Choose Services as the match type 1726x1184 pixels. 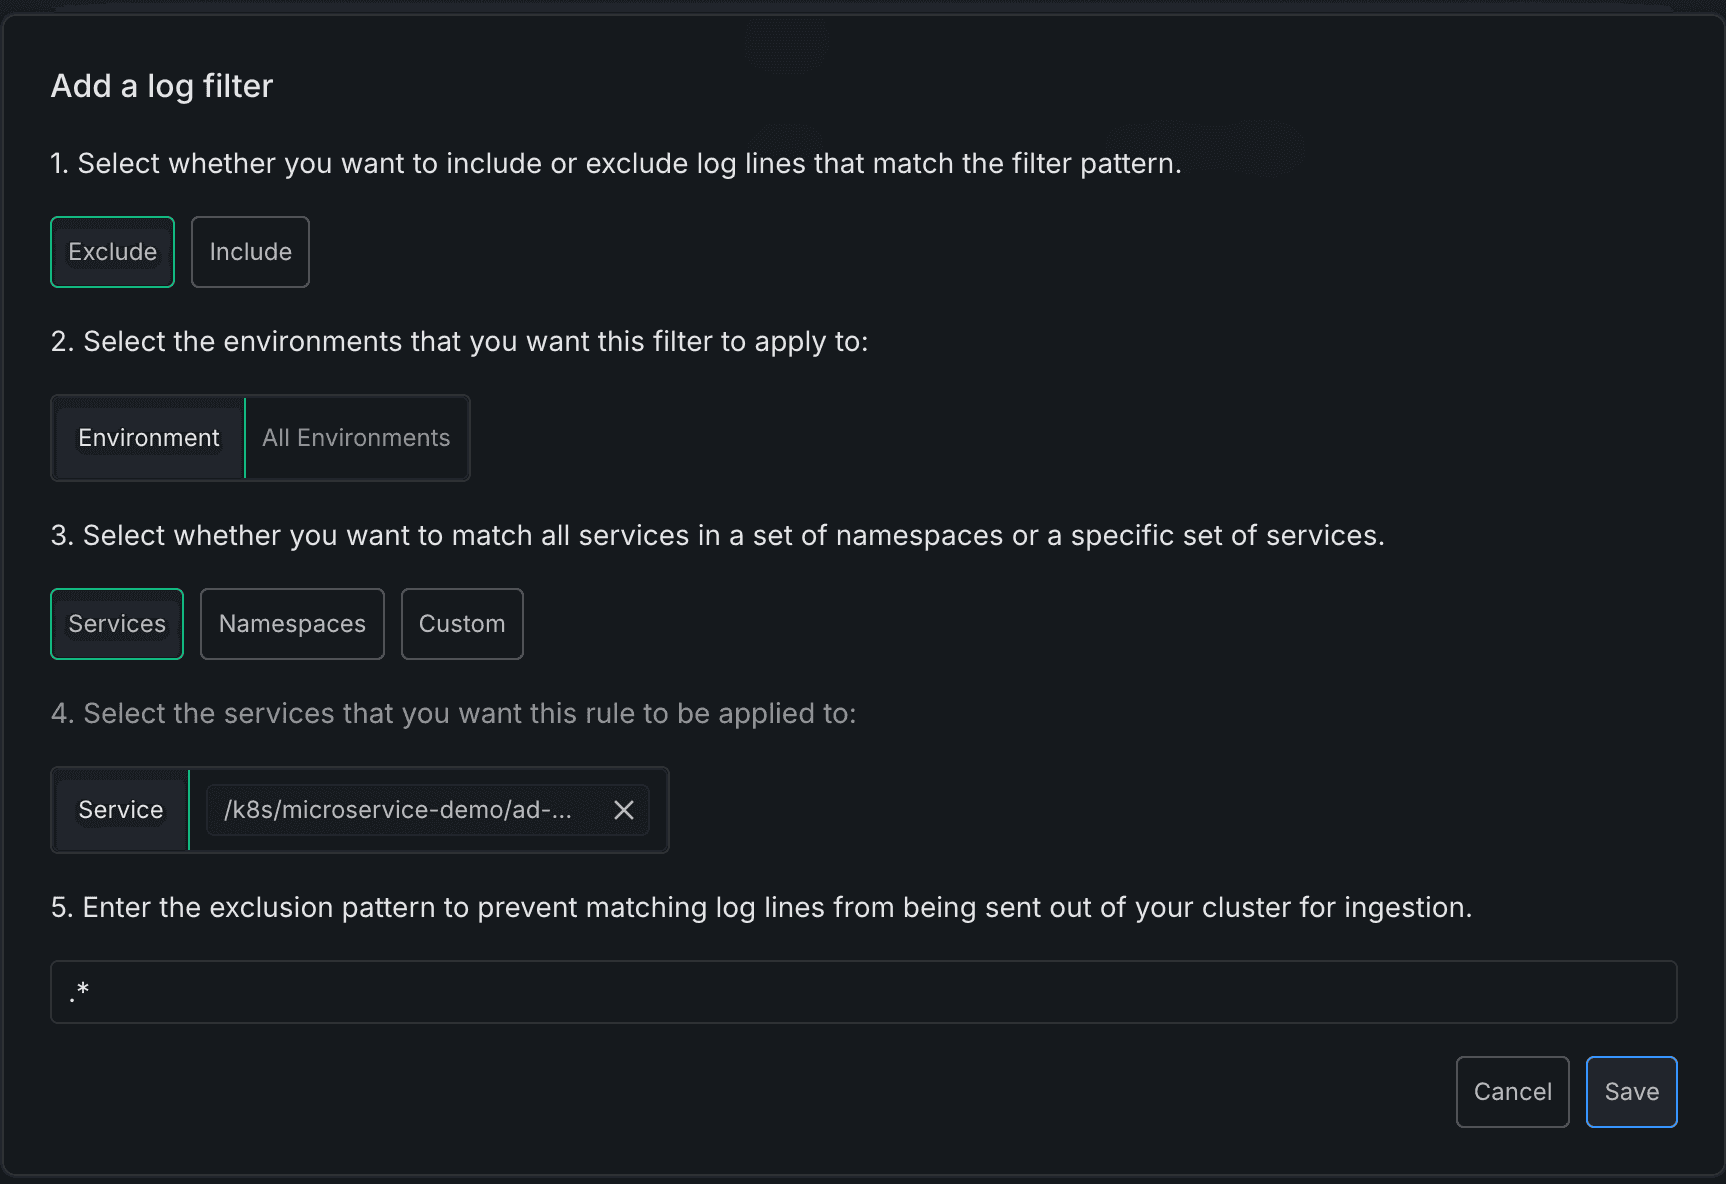point(117,624)
